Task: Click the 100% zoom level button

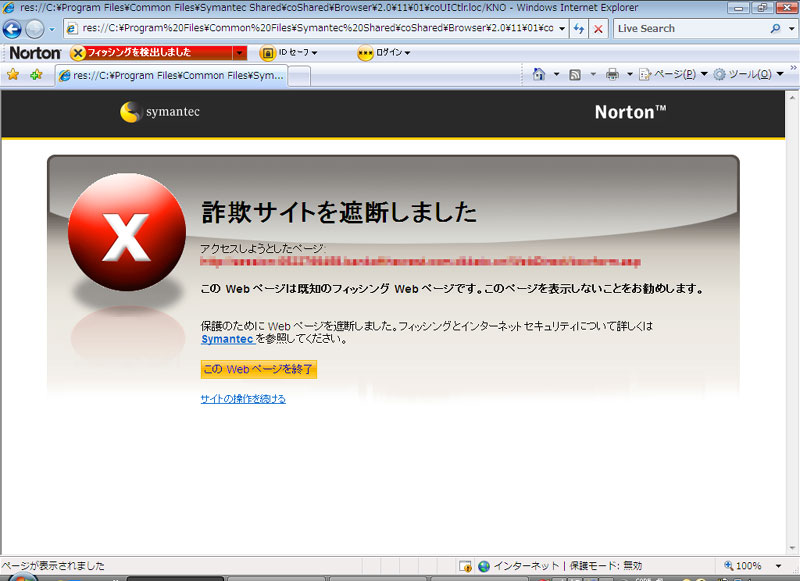Action: [x=743, y=566]
